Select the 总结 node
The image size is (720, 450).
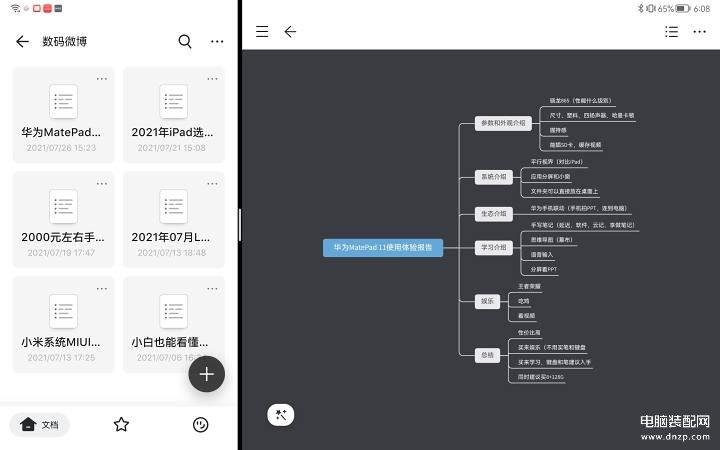tap(487, 355)
